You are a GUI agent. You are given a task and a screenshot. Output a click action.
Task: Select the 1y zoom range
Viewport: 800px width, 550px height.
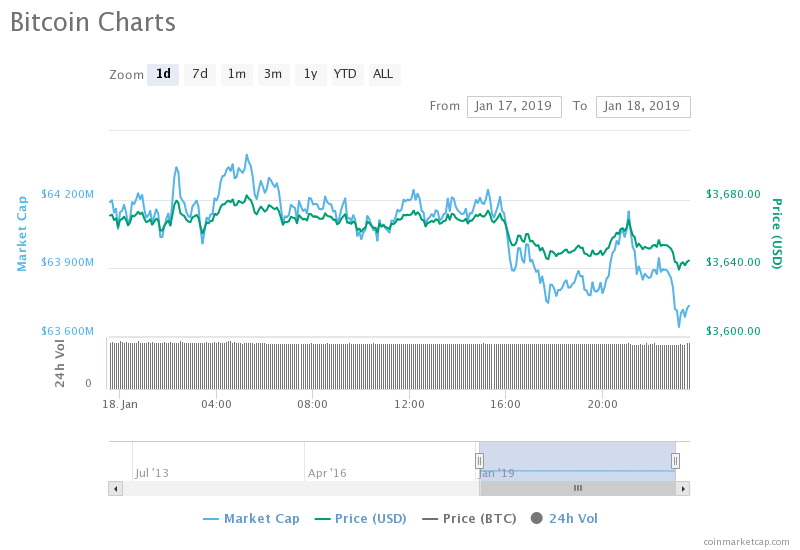tap(310, 74)
